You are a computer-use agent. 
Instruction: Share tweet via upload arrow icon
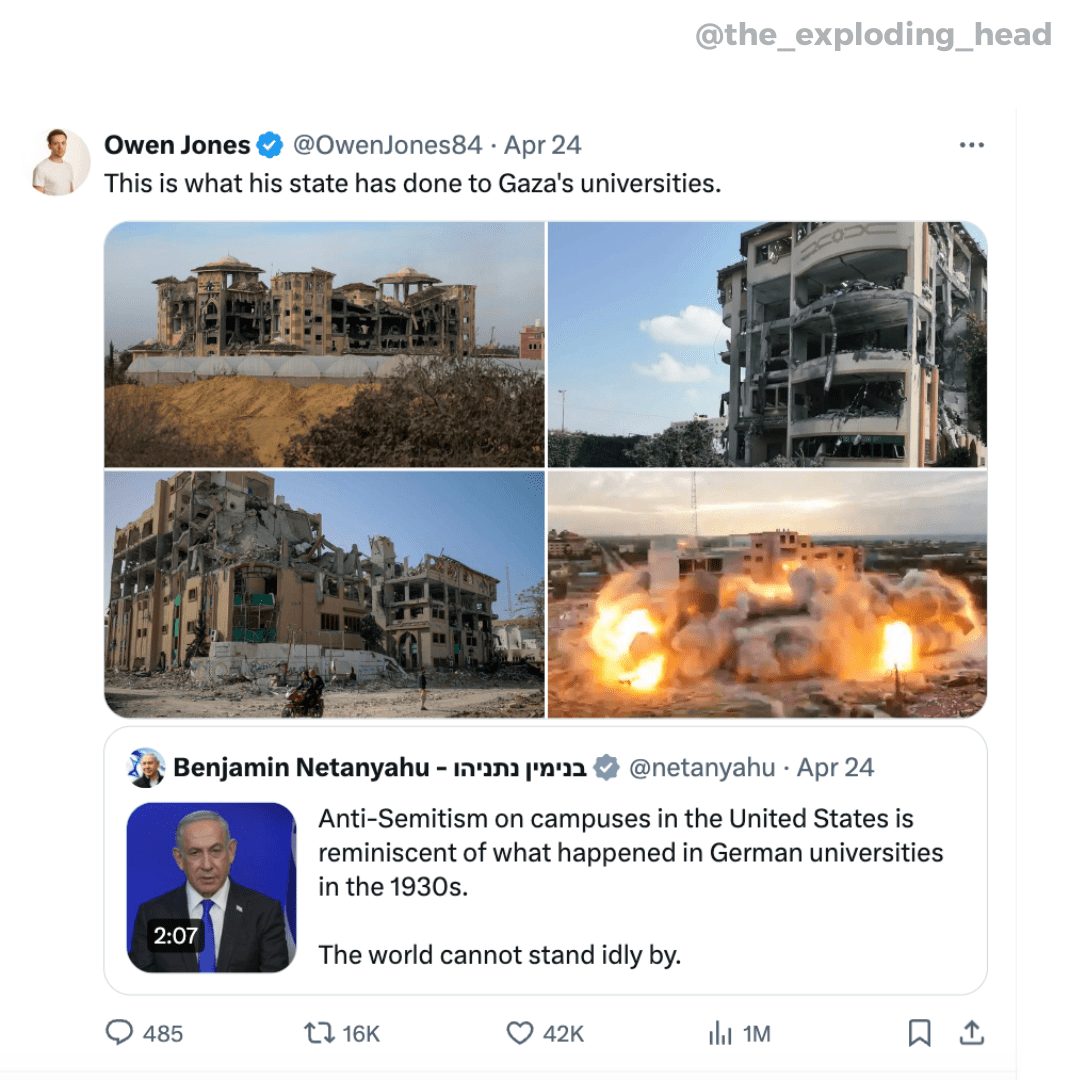tap(971, 1032)
